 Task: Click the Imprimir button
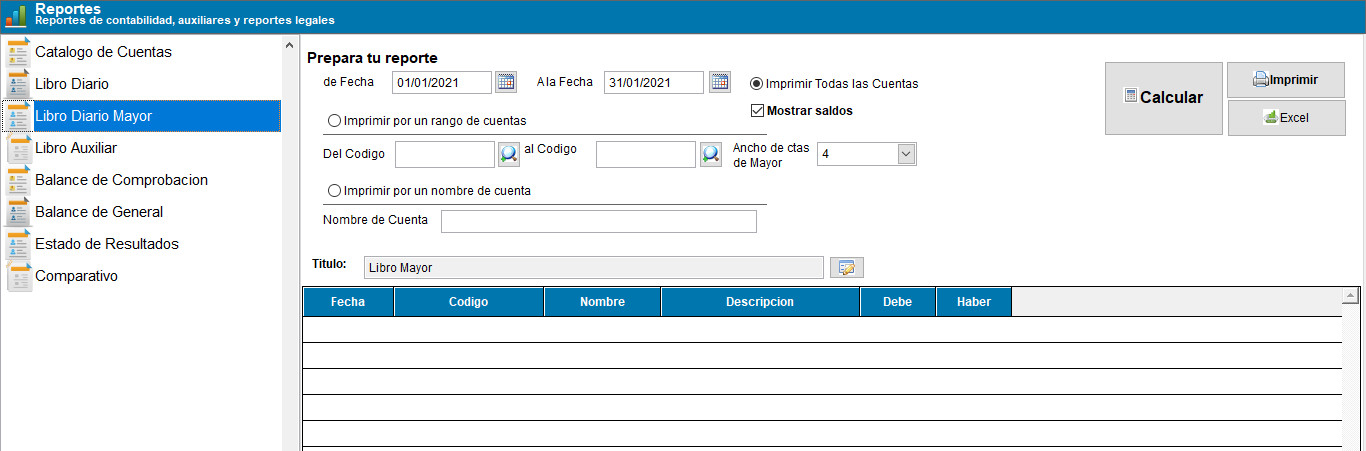tap(1286, 80)
